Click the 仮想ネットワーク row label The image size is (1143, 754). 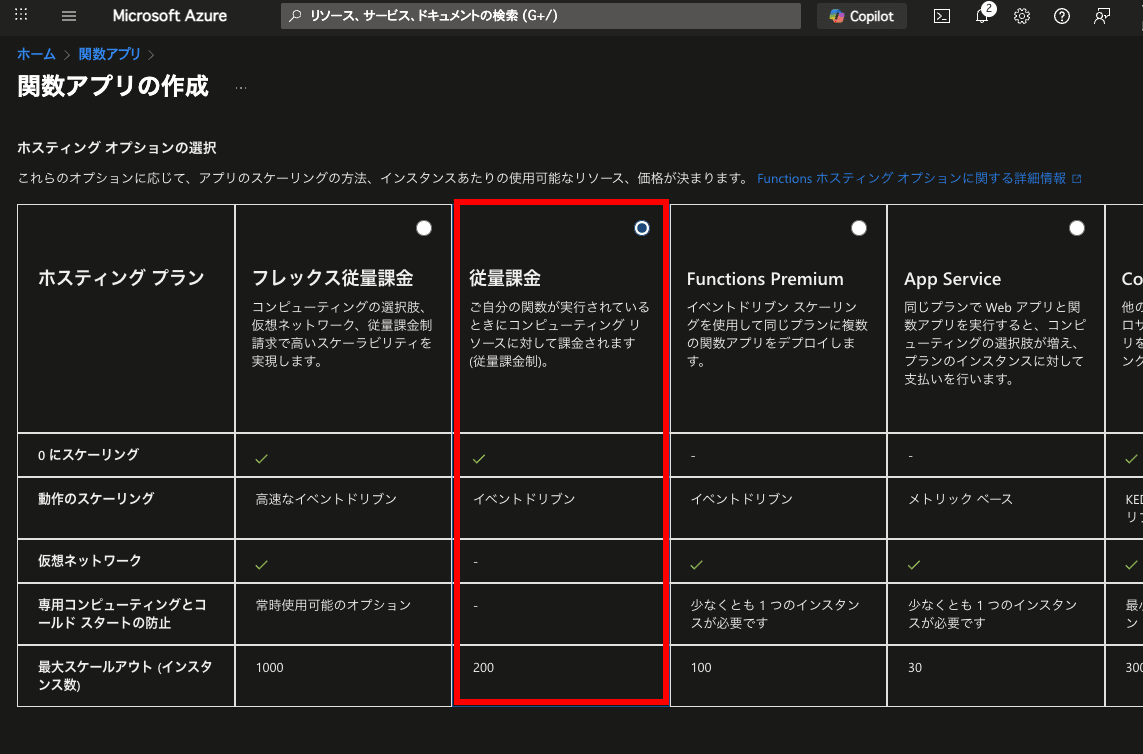point(90,560)
